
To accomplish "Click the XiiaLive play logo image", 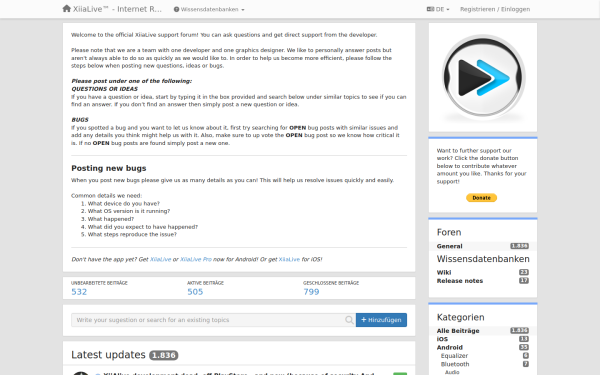I will click(x=483, y=77).
